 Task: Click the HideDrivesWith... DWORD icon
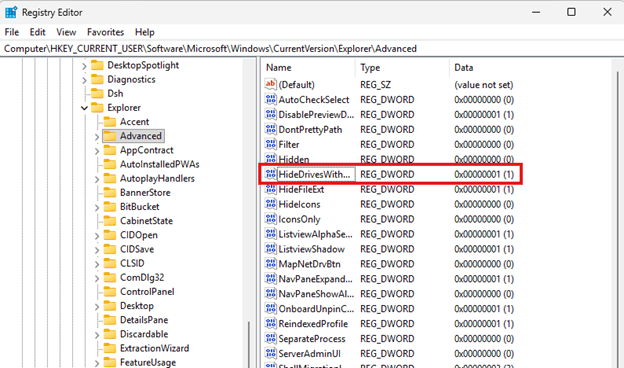(271, 174)
